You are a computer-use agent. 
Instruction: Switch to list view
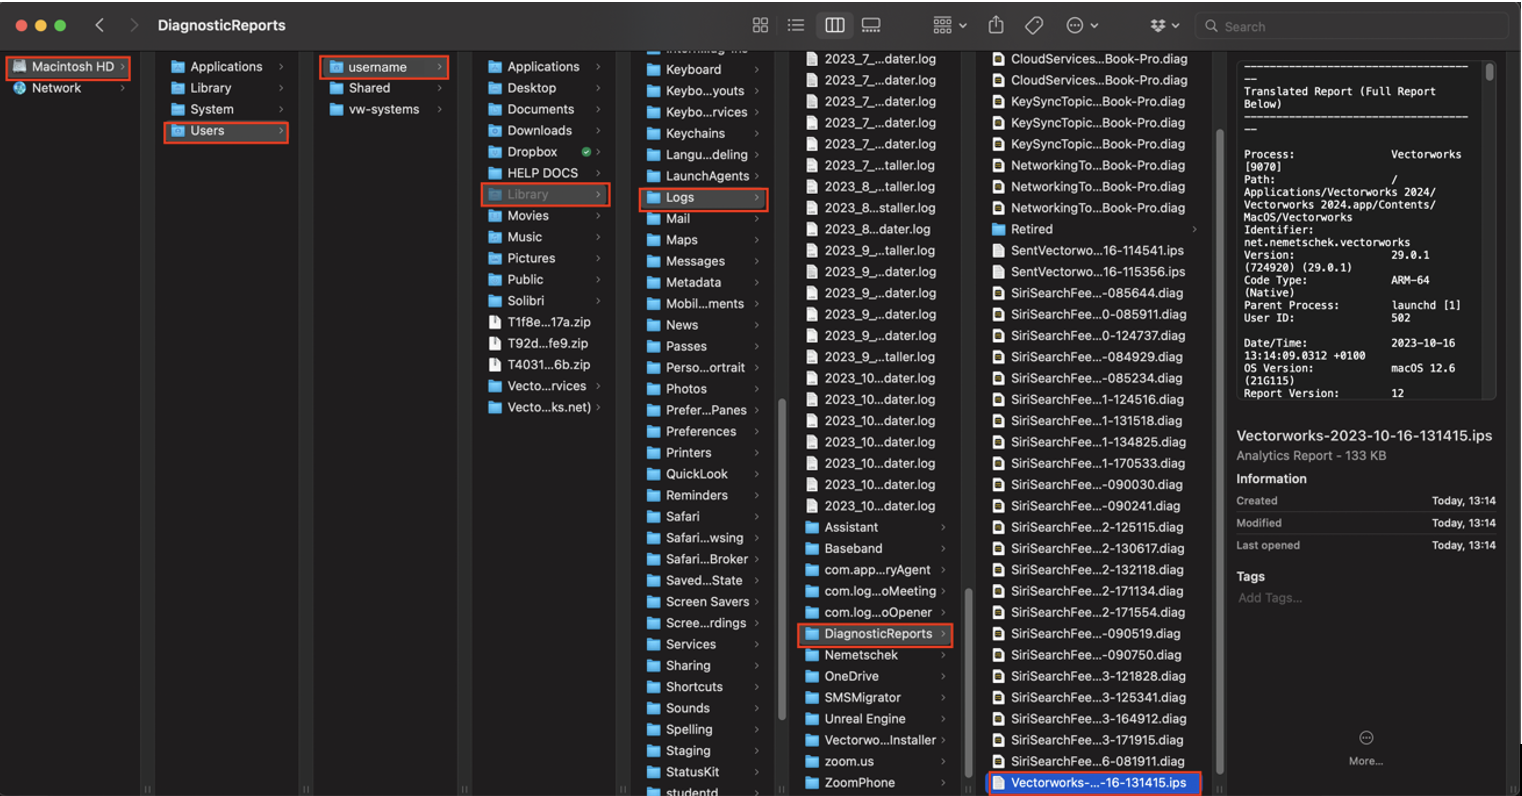(x=797, y=24)
